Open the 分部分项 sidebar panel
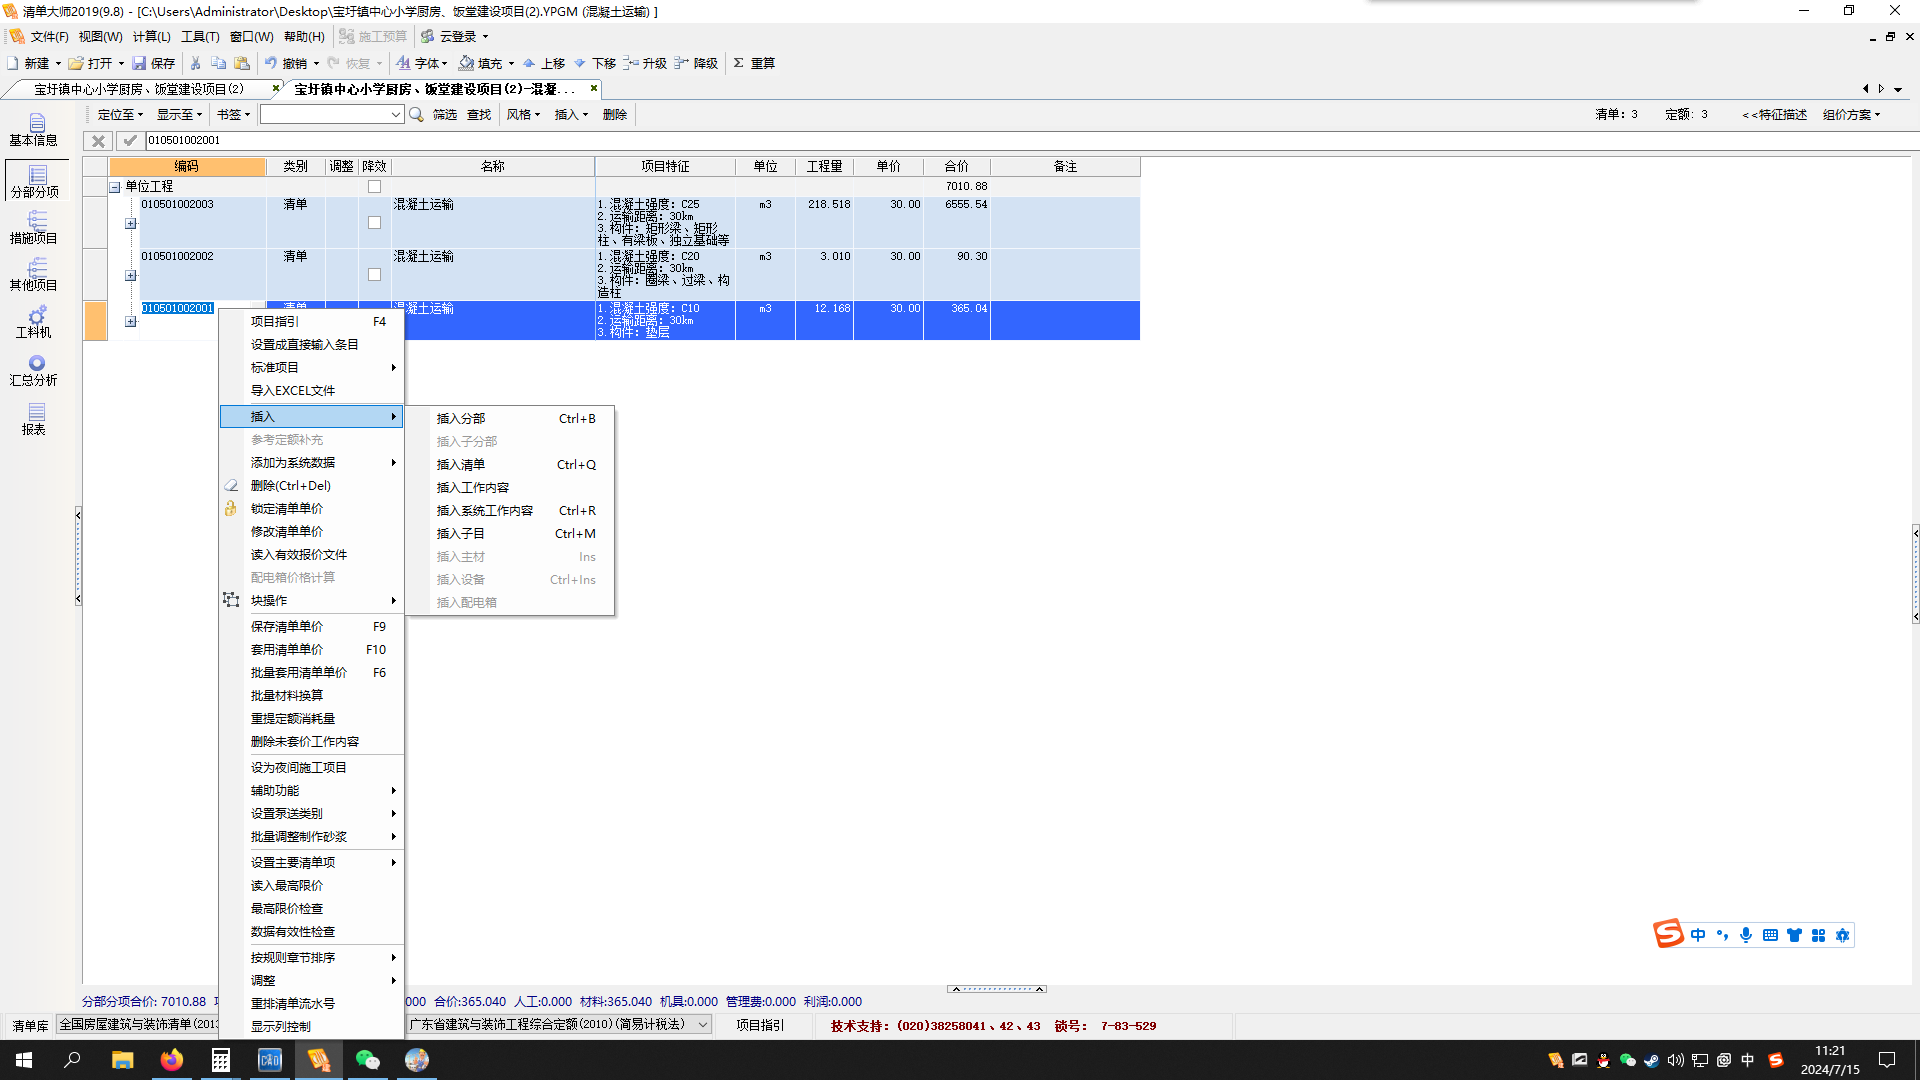 [x=35, y=181]
